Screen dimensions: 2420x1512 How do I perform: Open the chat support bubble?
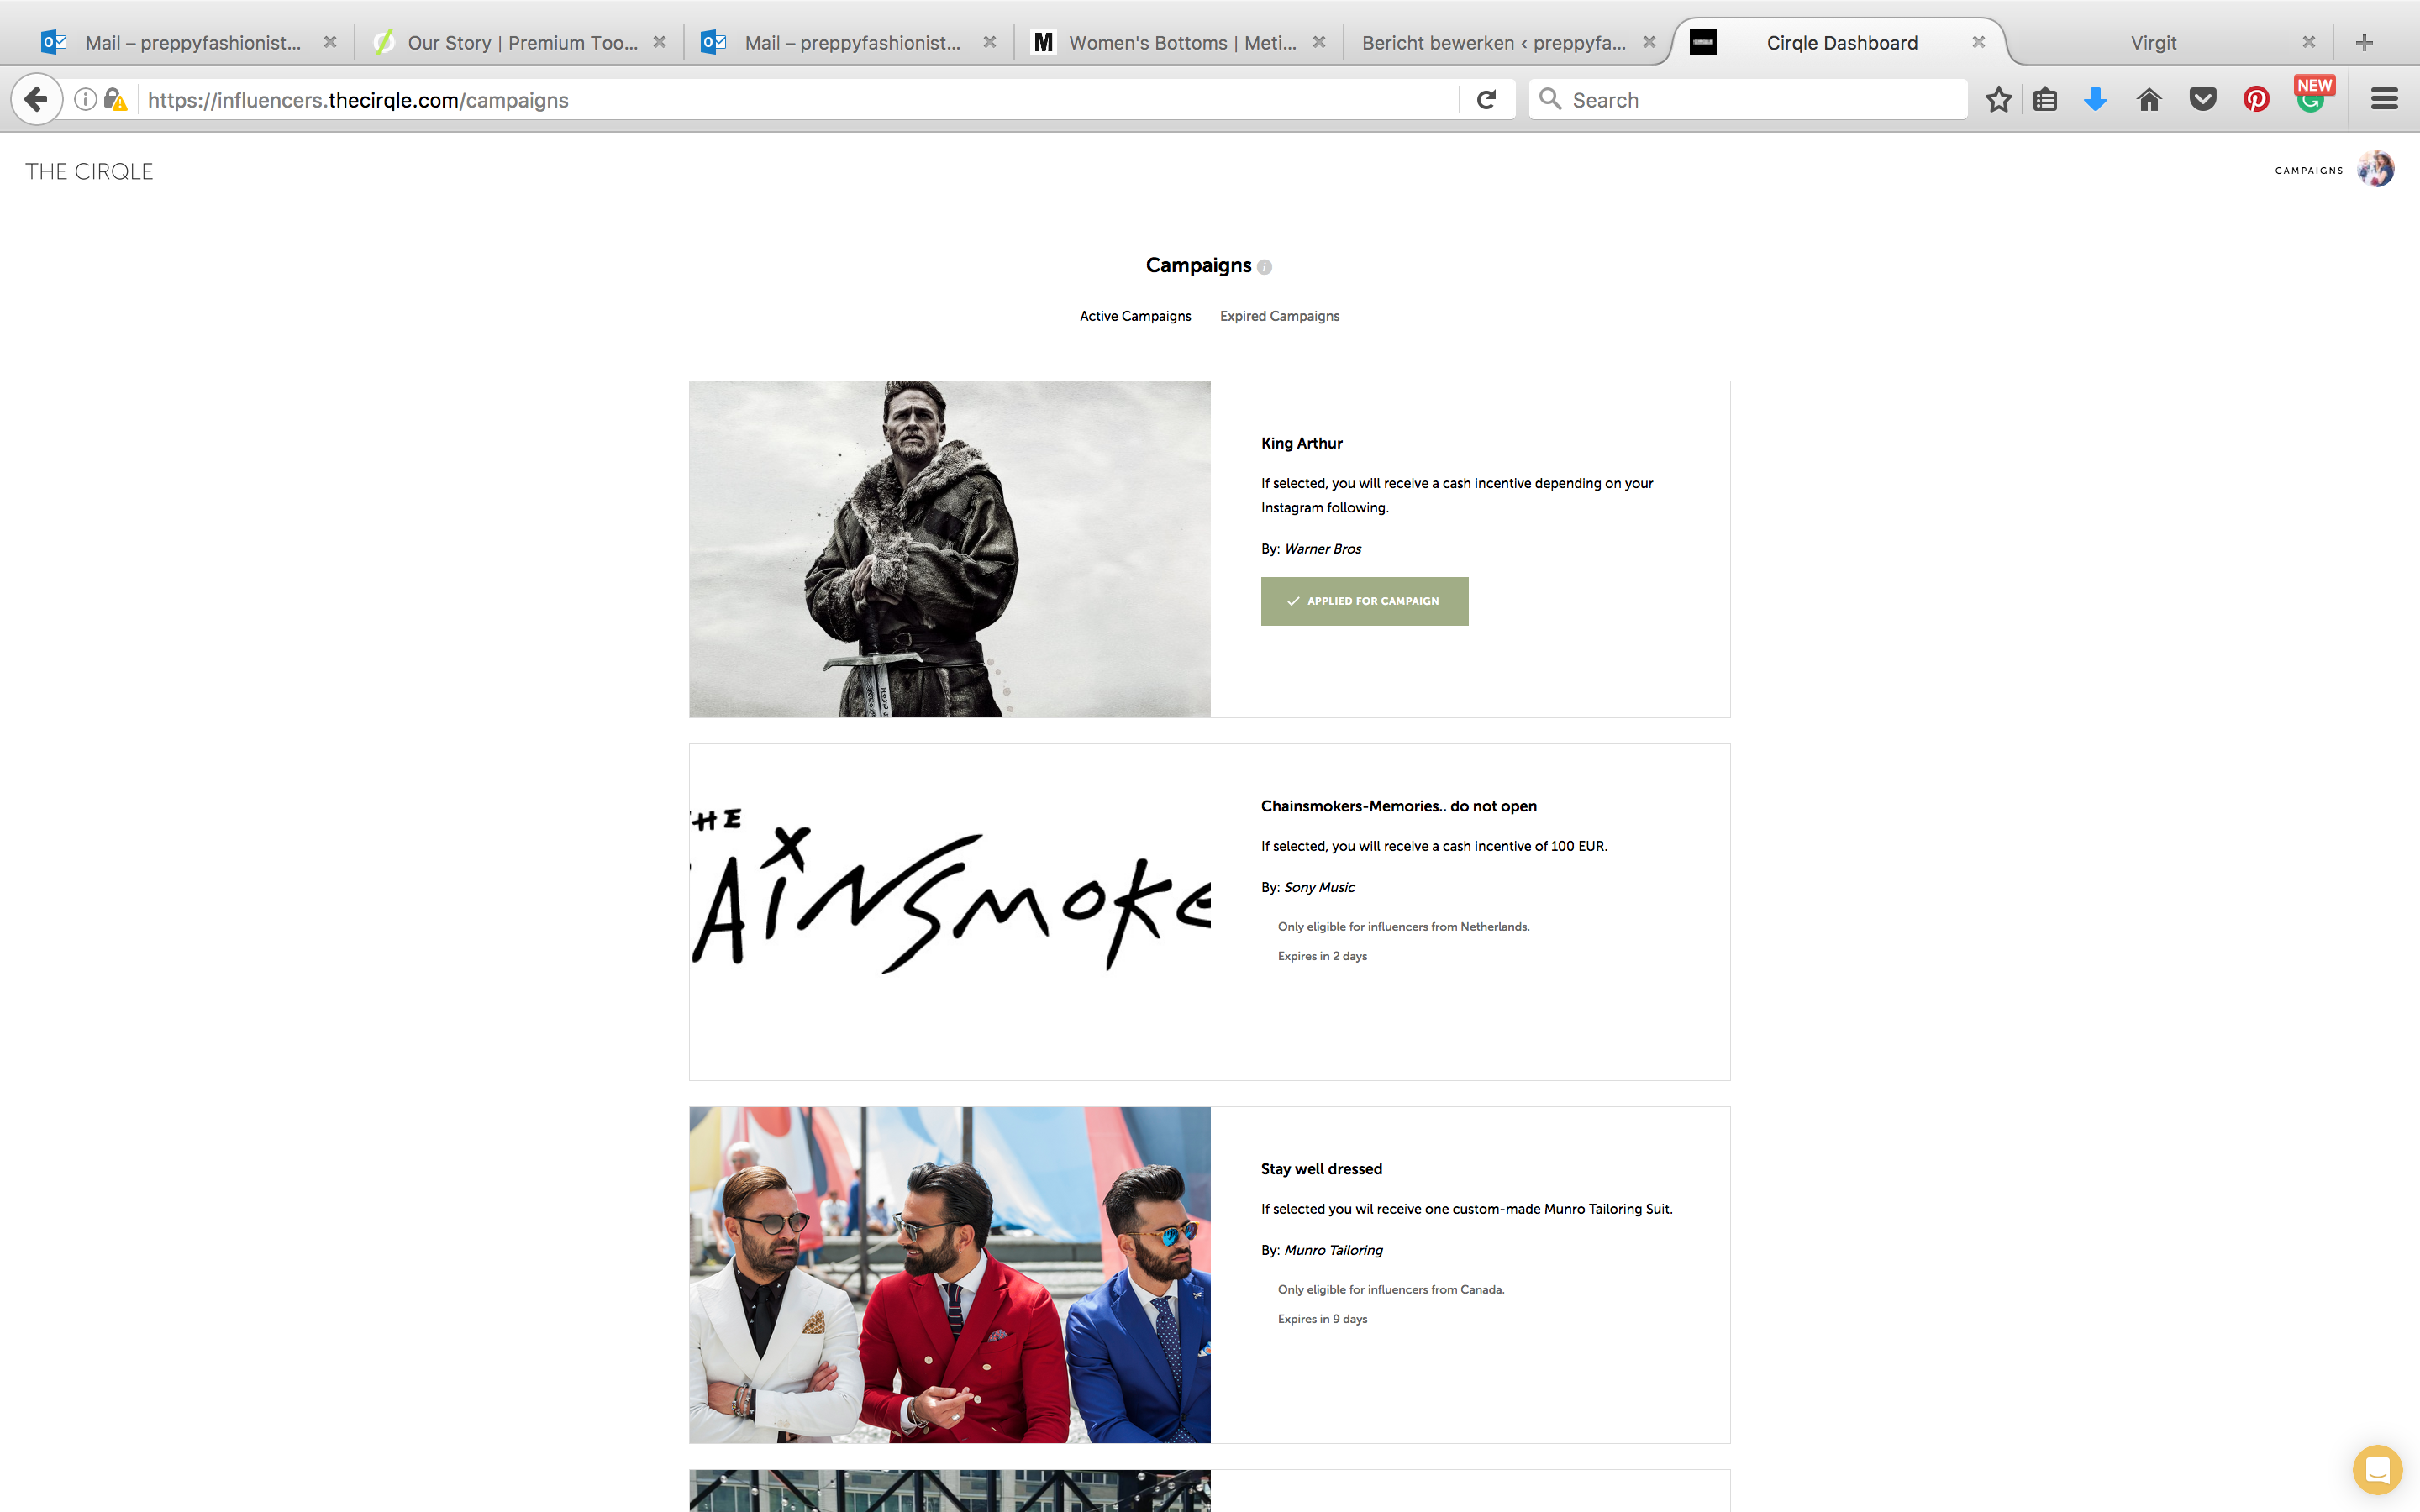[2377, 1470]
